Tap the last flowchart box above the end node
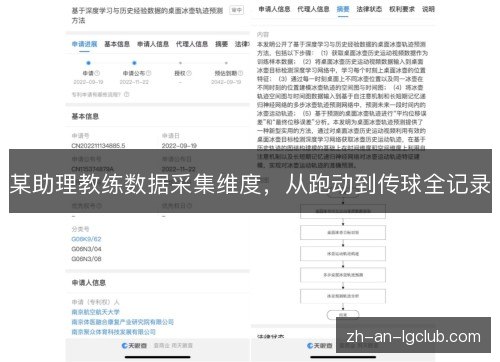The height and width of the screenshot is (362, 500). tap(343, 296)
